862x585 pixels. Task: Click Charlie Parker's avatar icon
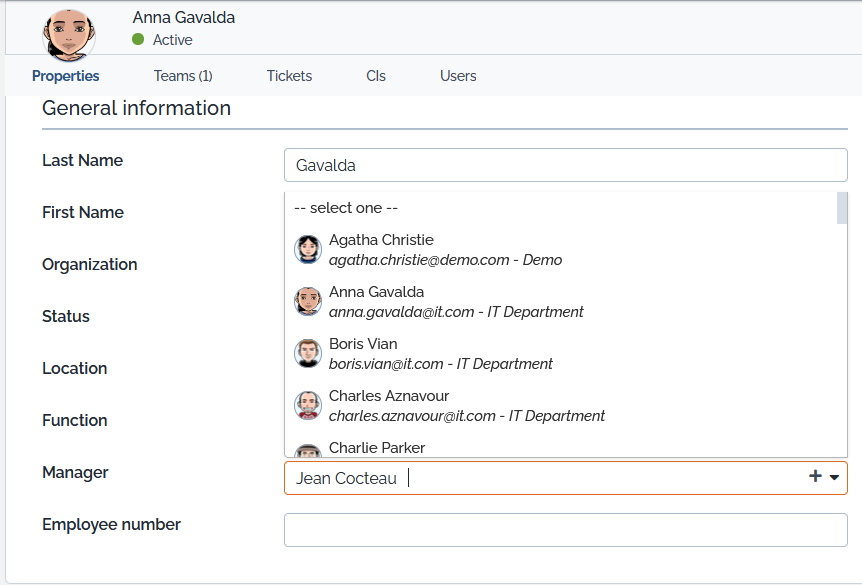pyautogui.click(x=308, y=451)
